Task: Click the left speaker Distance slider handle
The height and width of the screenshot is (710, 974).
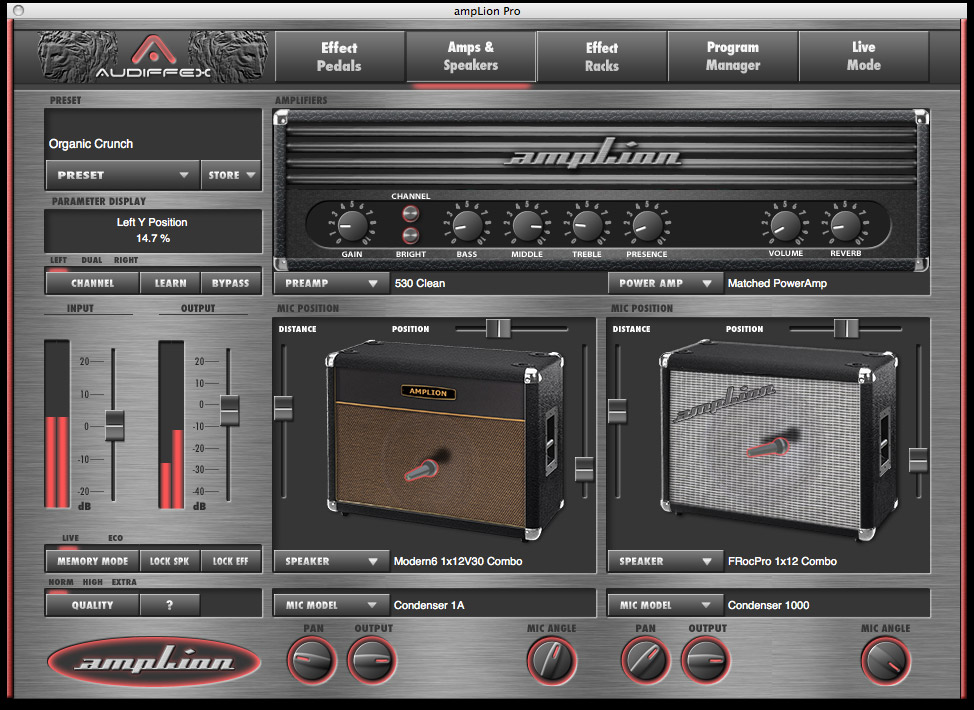Action: 283,408
